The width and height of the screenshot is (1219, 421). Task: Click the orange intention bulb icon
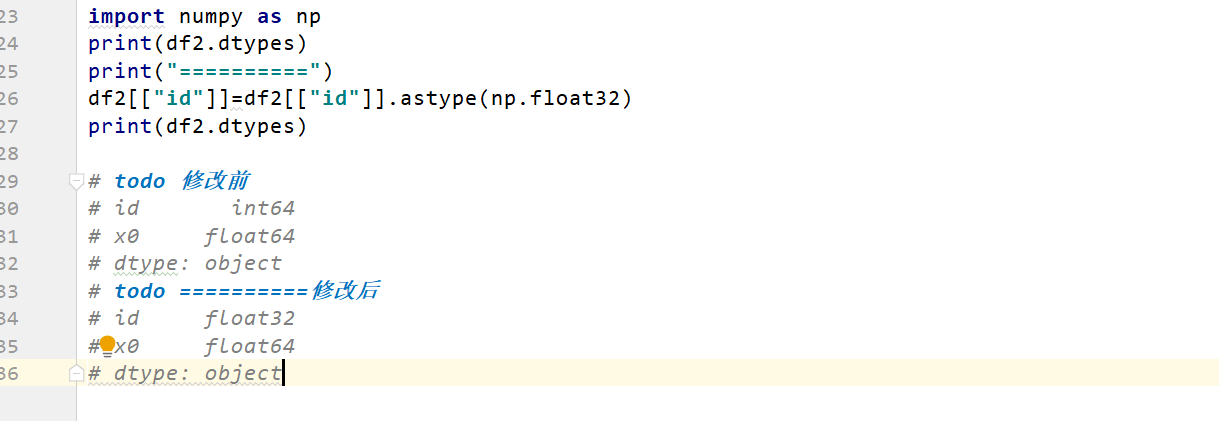pos(108,346)
